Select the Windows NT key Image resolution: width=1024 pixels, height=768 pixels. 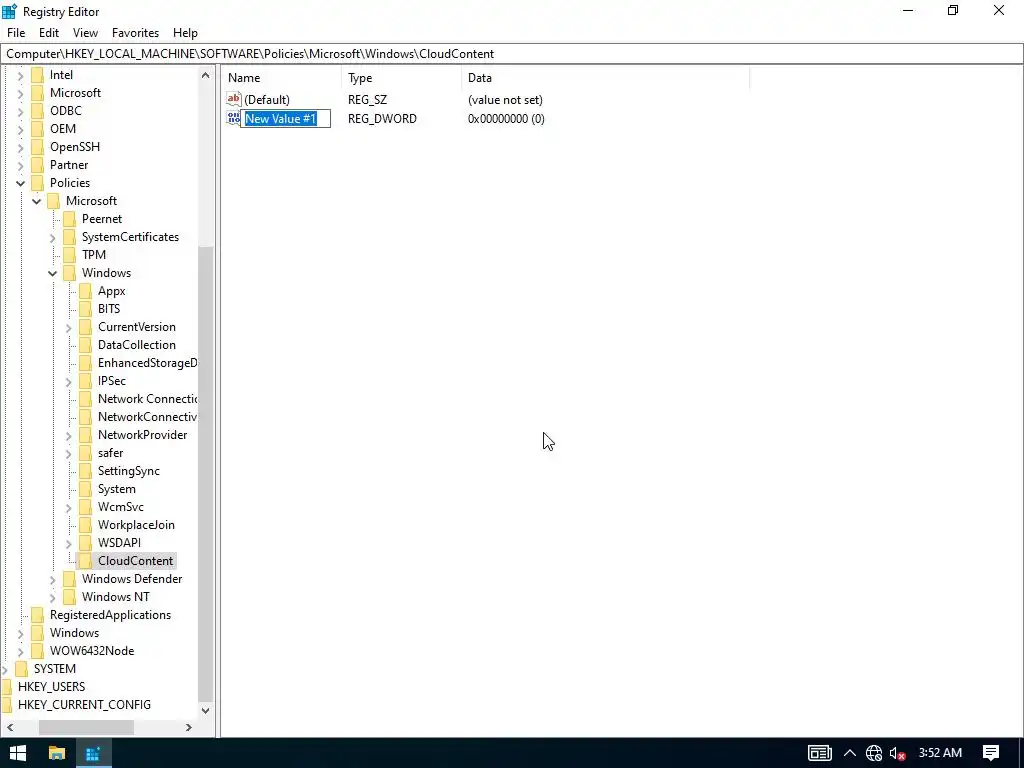tap(116, 597)
